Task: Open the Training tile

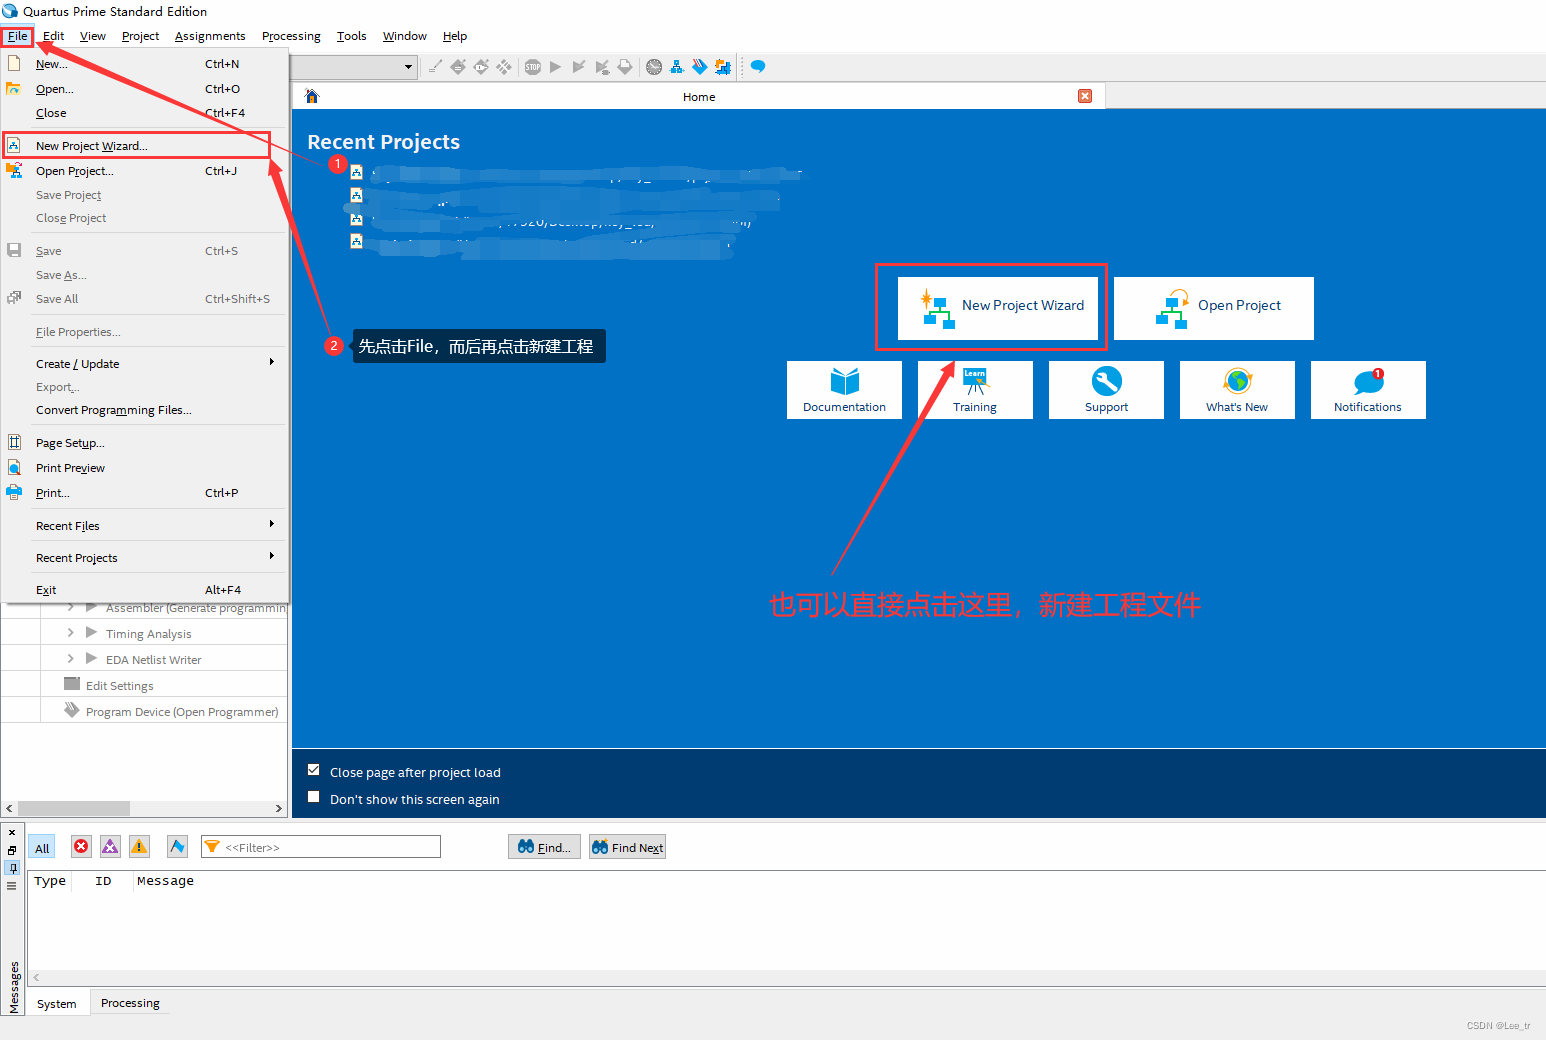Action: 975,390
